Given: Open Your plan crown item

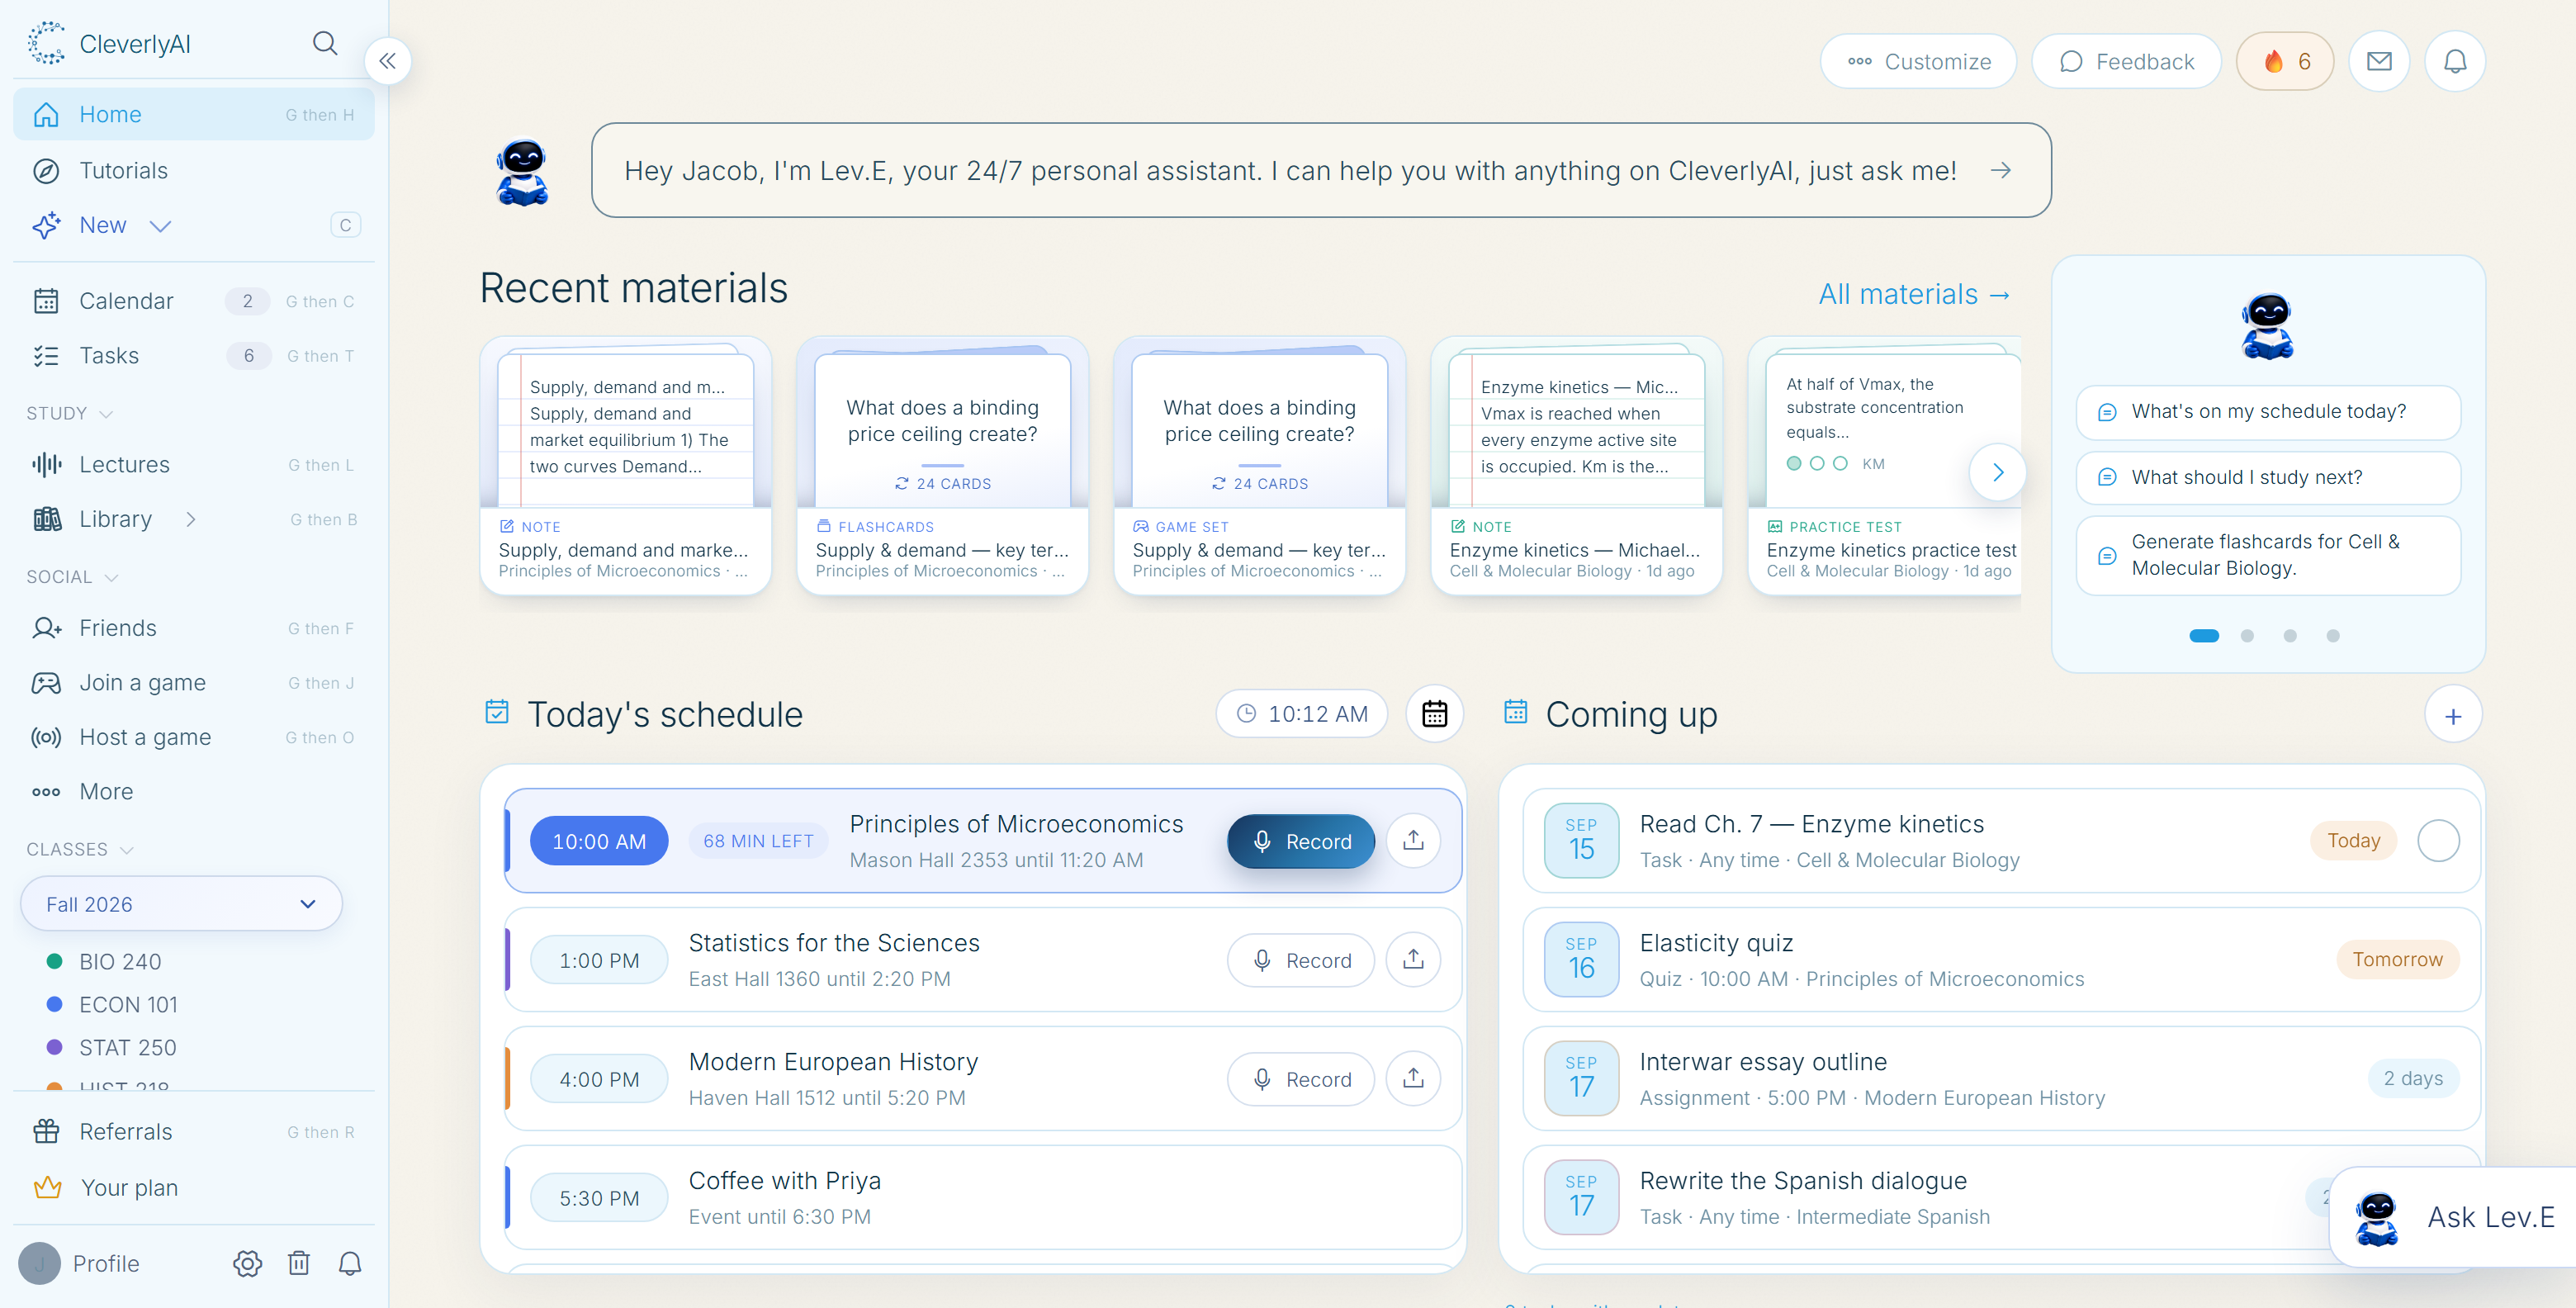Looking at the screenshot, I should [194, 1187].
